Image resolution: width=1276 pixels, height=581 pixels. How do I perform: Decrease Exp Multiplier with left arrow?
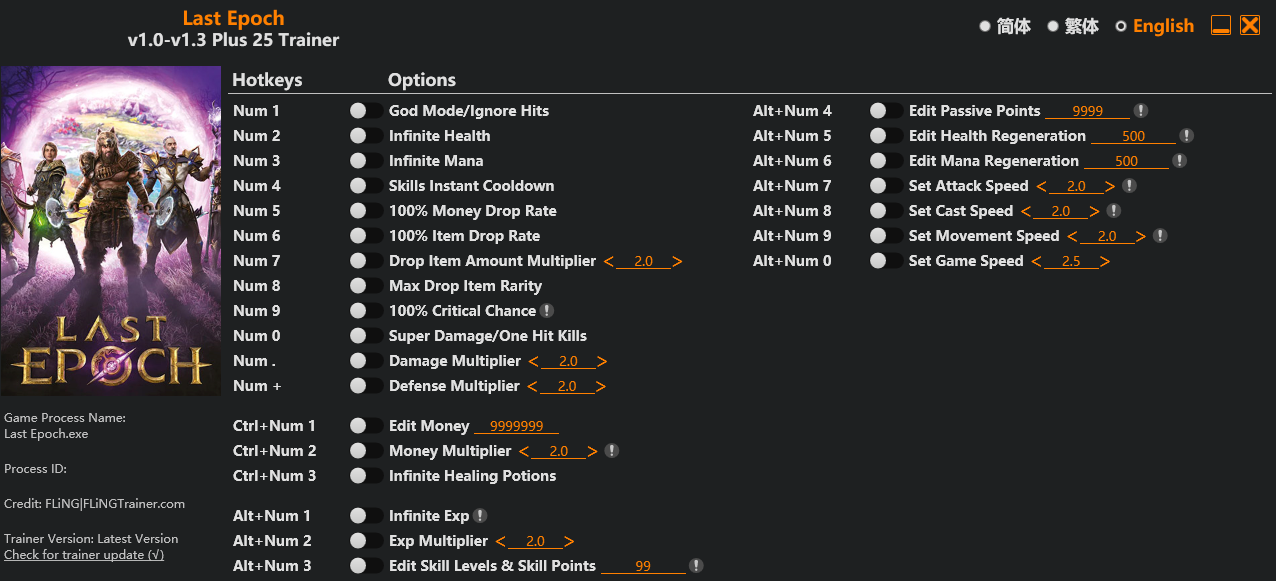501,541
